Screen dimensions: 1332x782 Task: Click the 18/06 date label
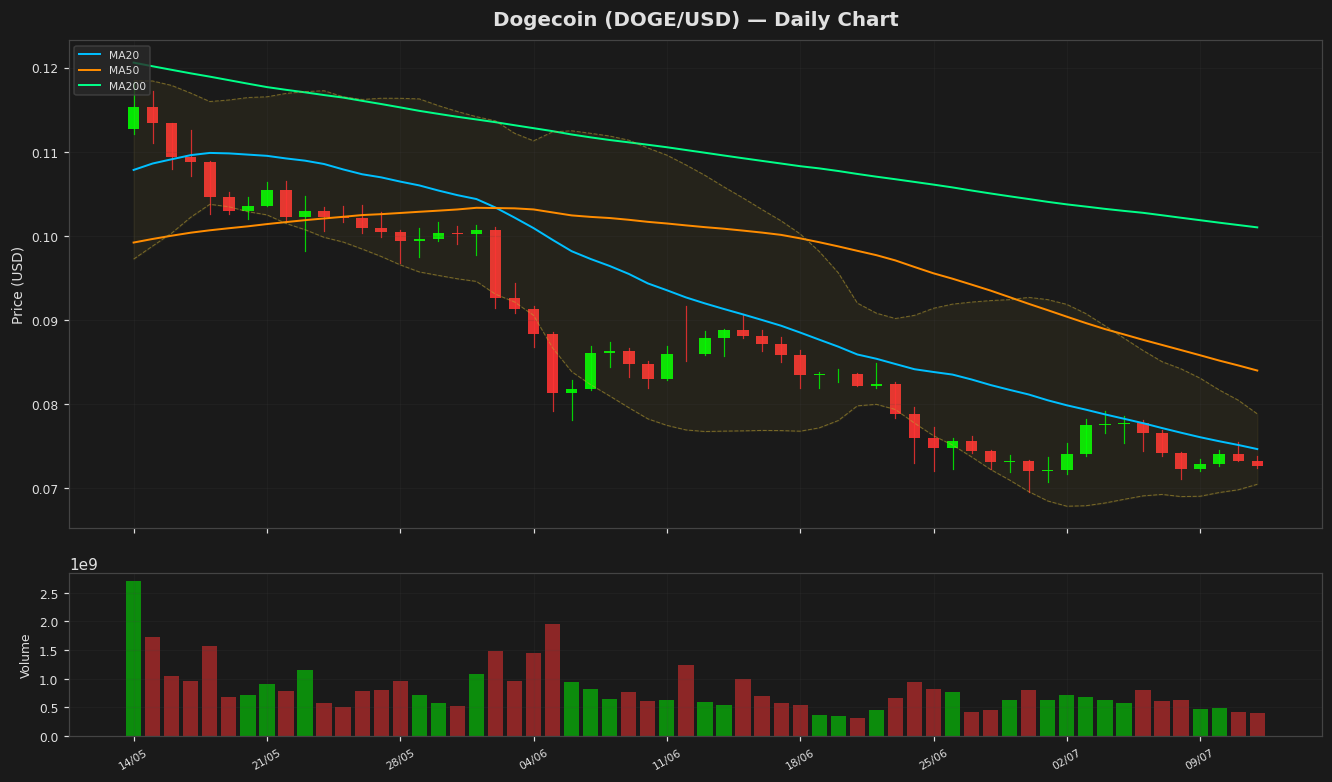[x=800, y=760]
